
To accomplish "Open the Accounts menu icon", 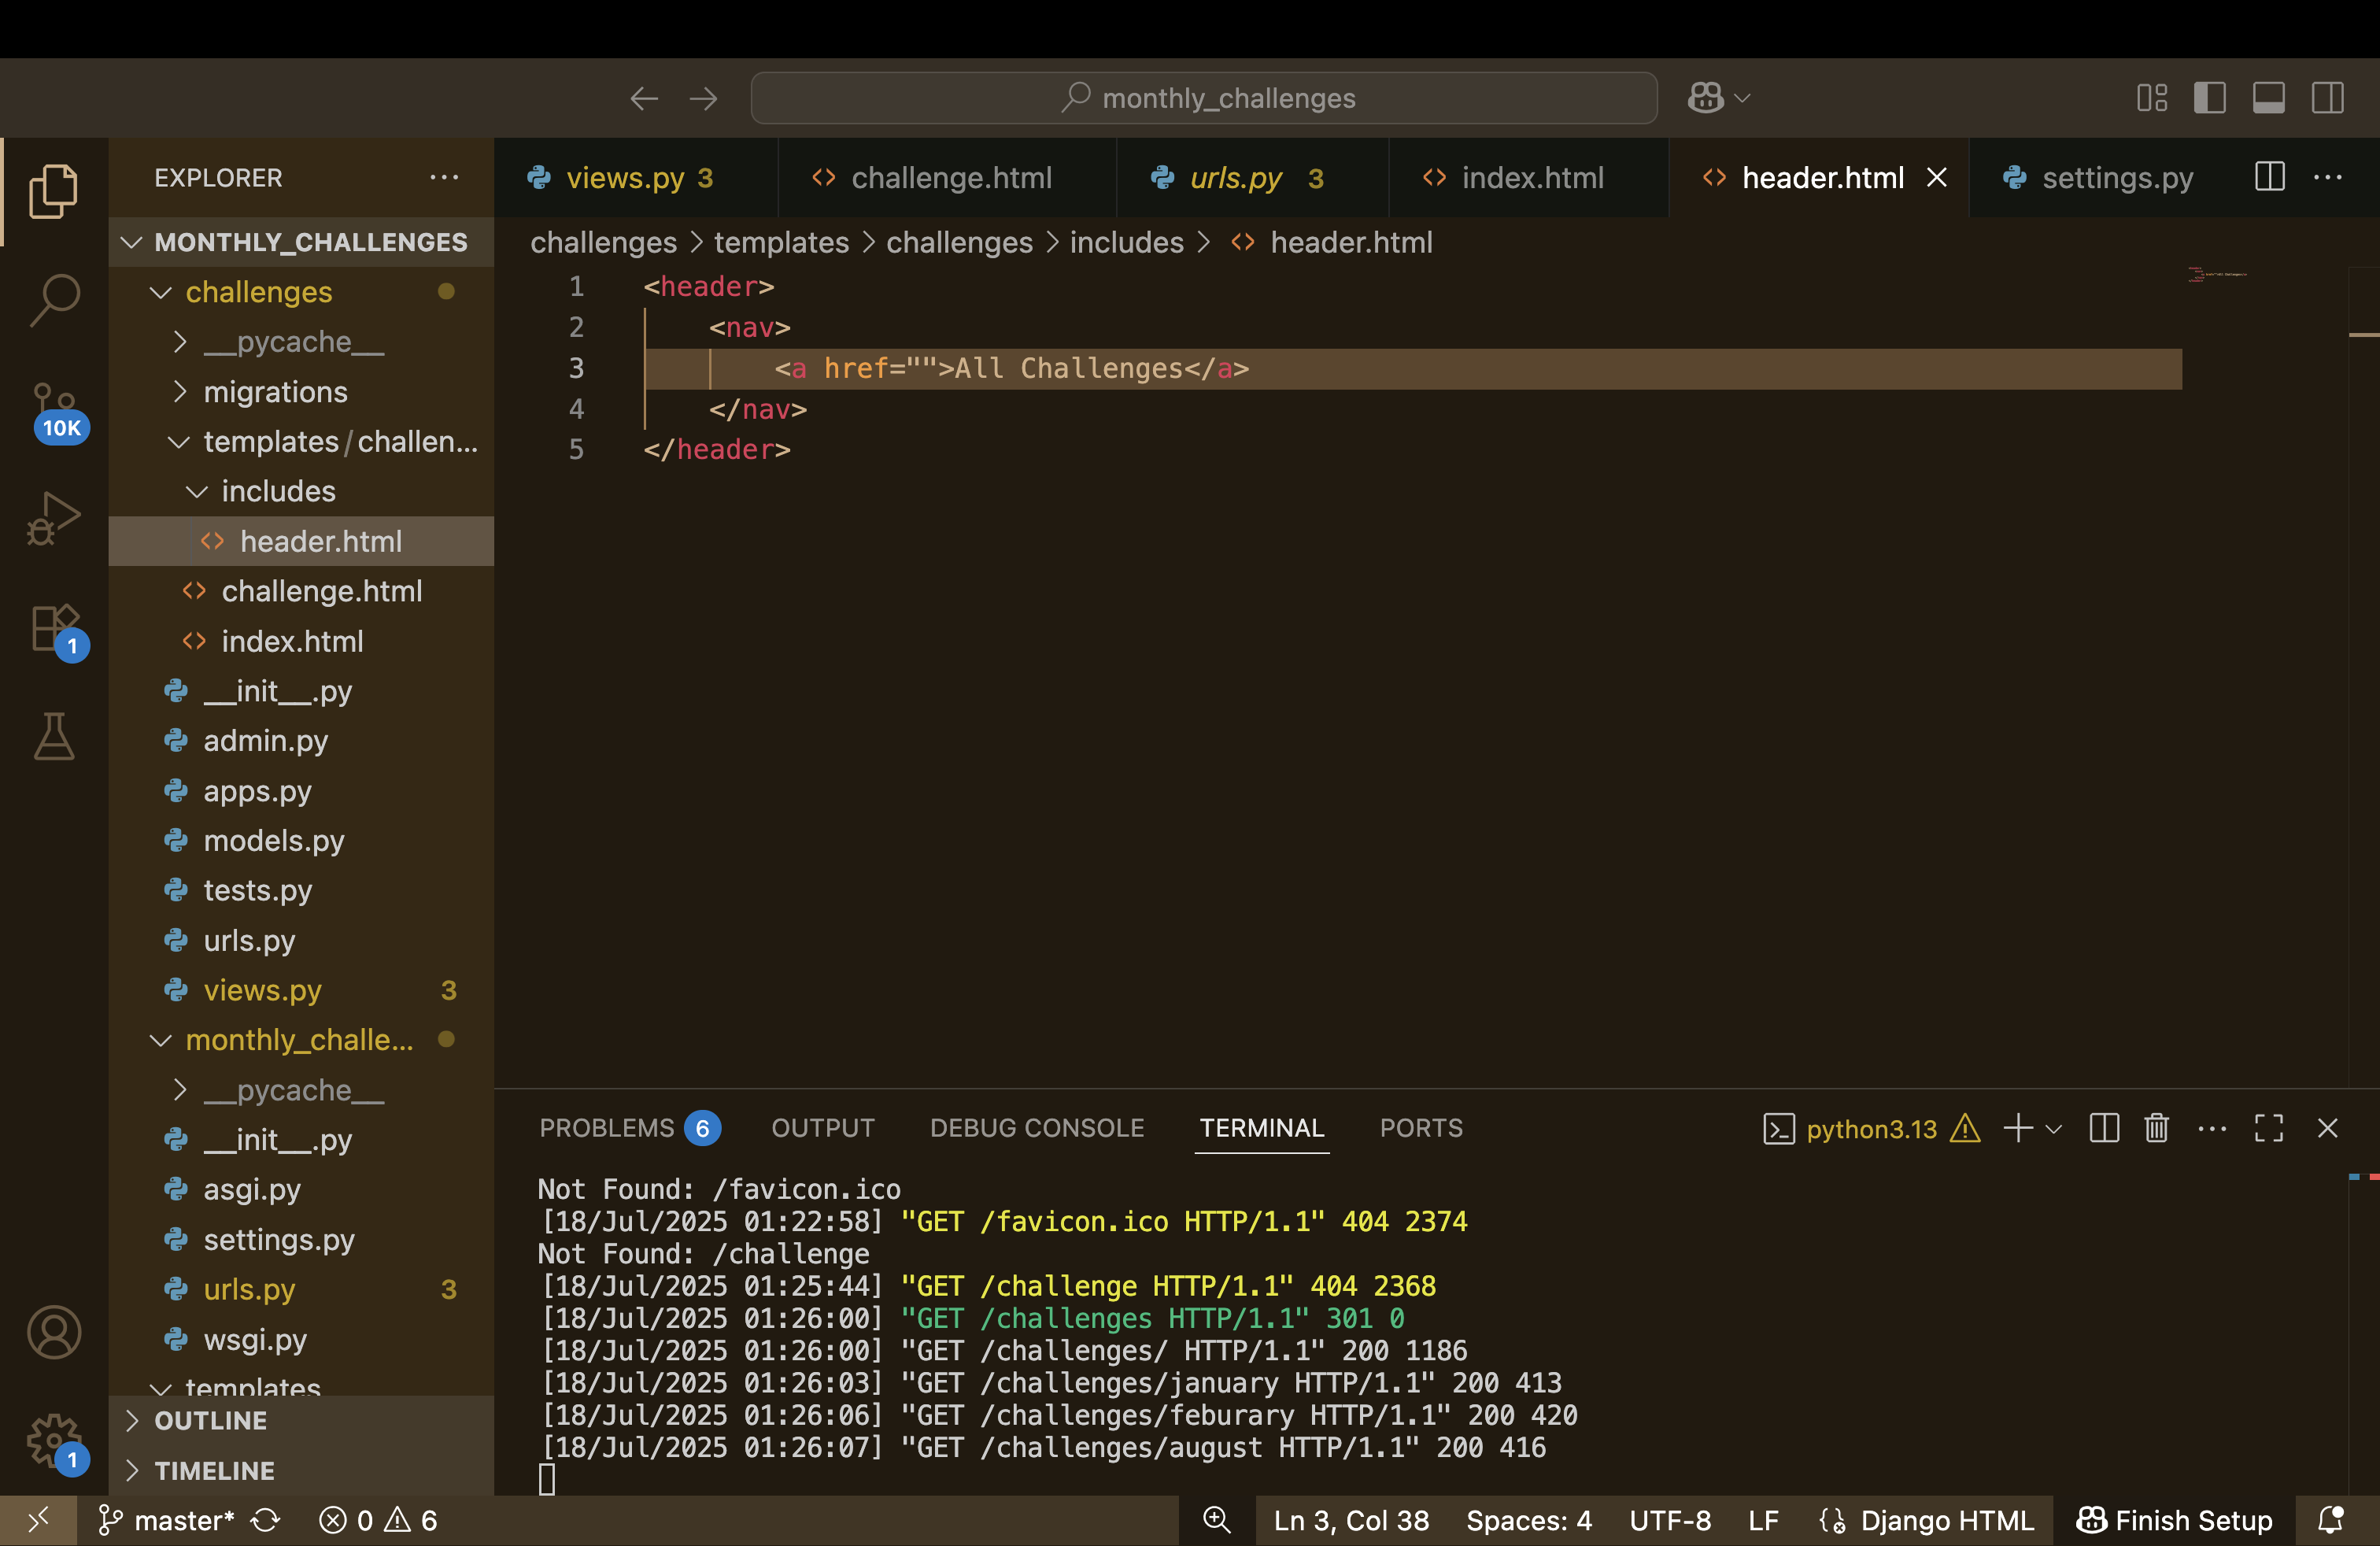I will pyautogui.click(x=53, y=1332).
